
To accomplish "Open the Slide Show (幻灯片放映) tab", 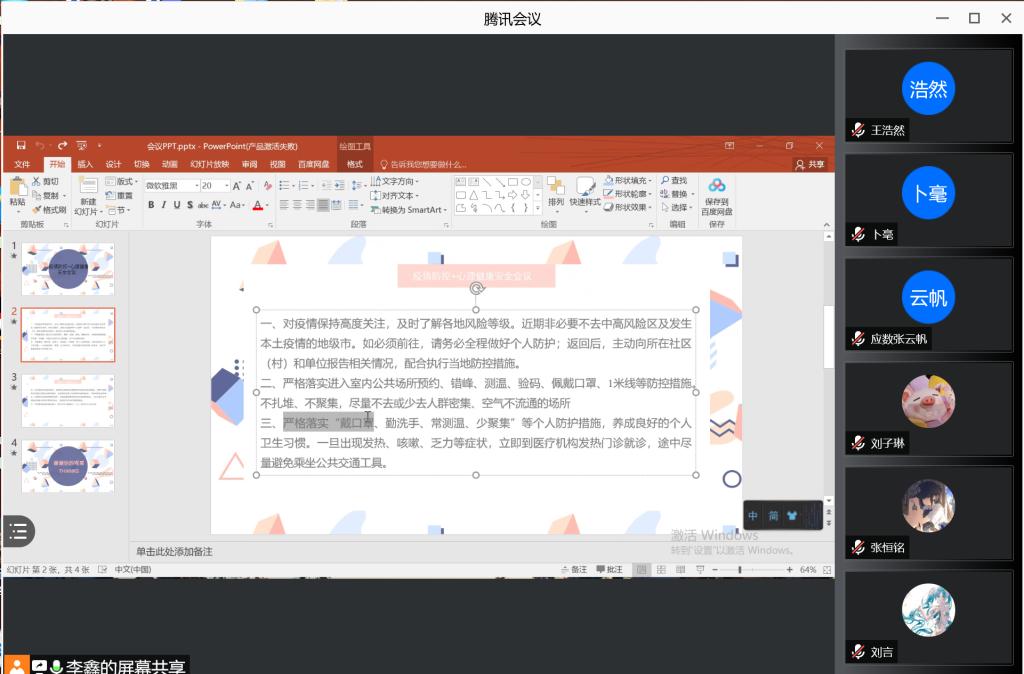I will [x=208, y=164].
